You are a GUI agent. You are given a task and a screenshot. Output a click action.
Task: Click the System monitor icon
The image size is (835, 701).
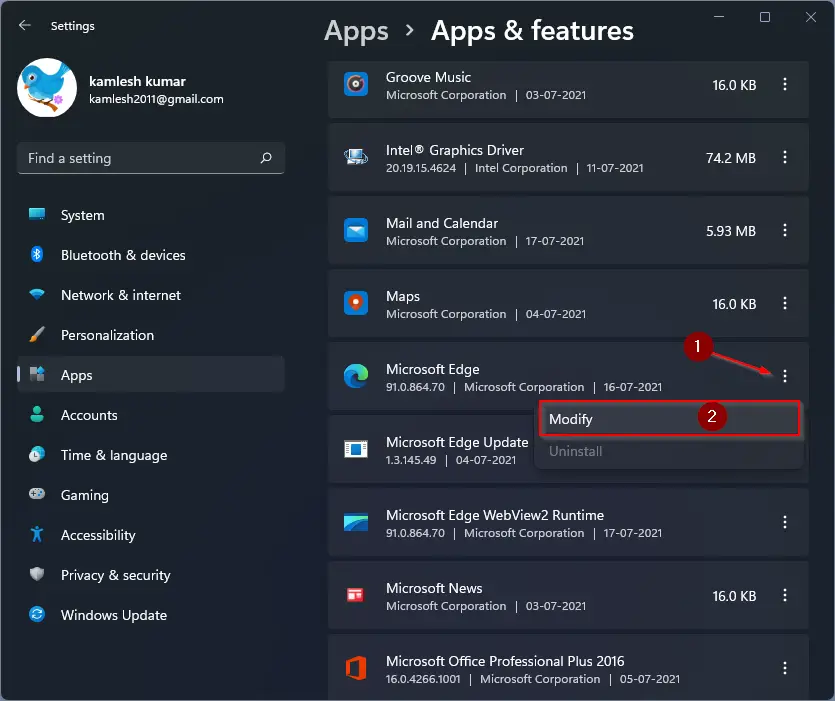click(37, 214)
